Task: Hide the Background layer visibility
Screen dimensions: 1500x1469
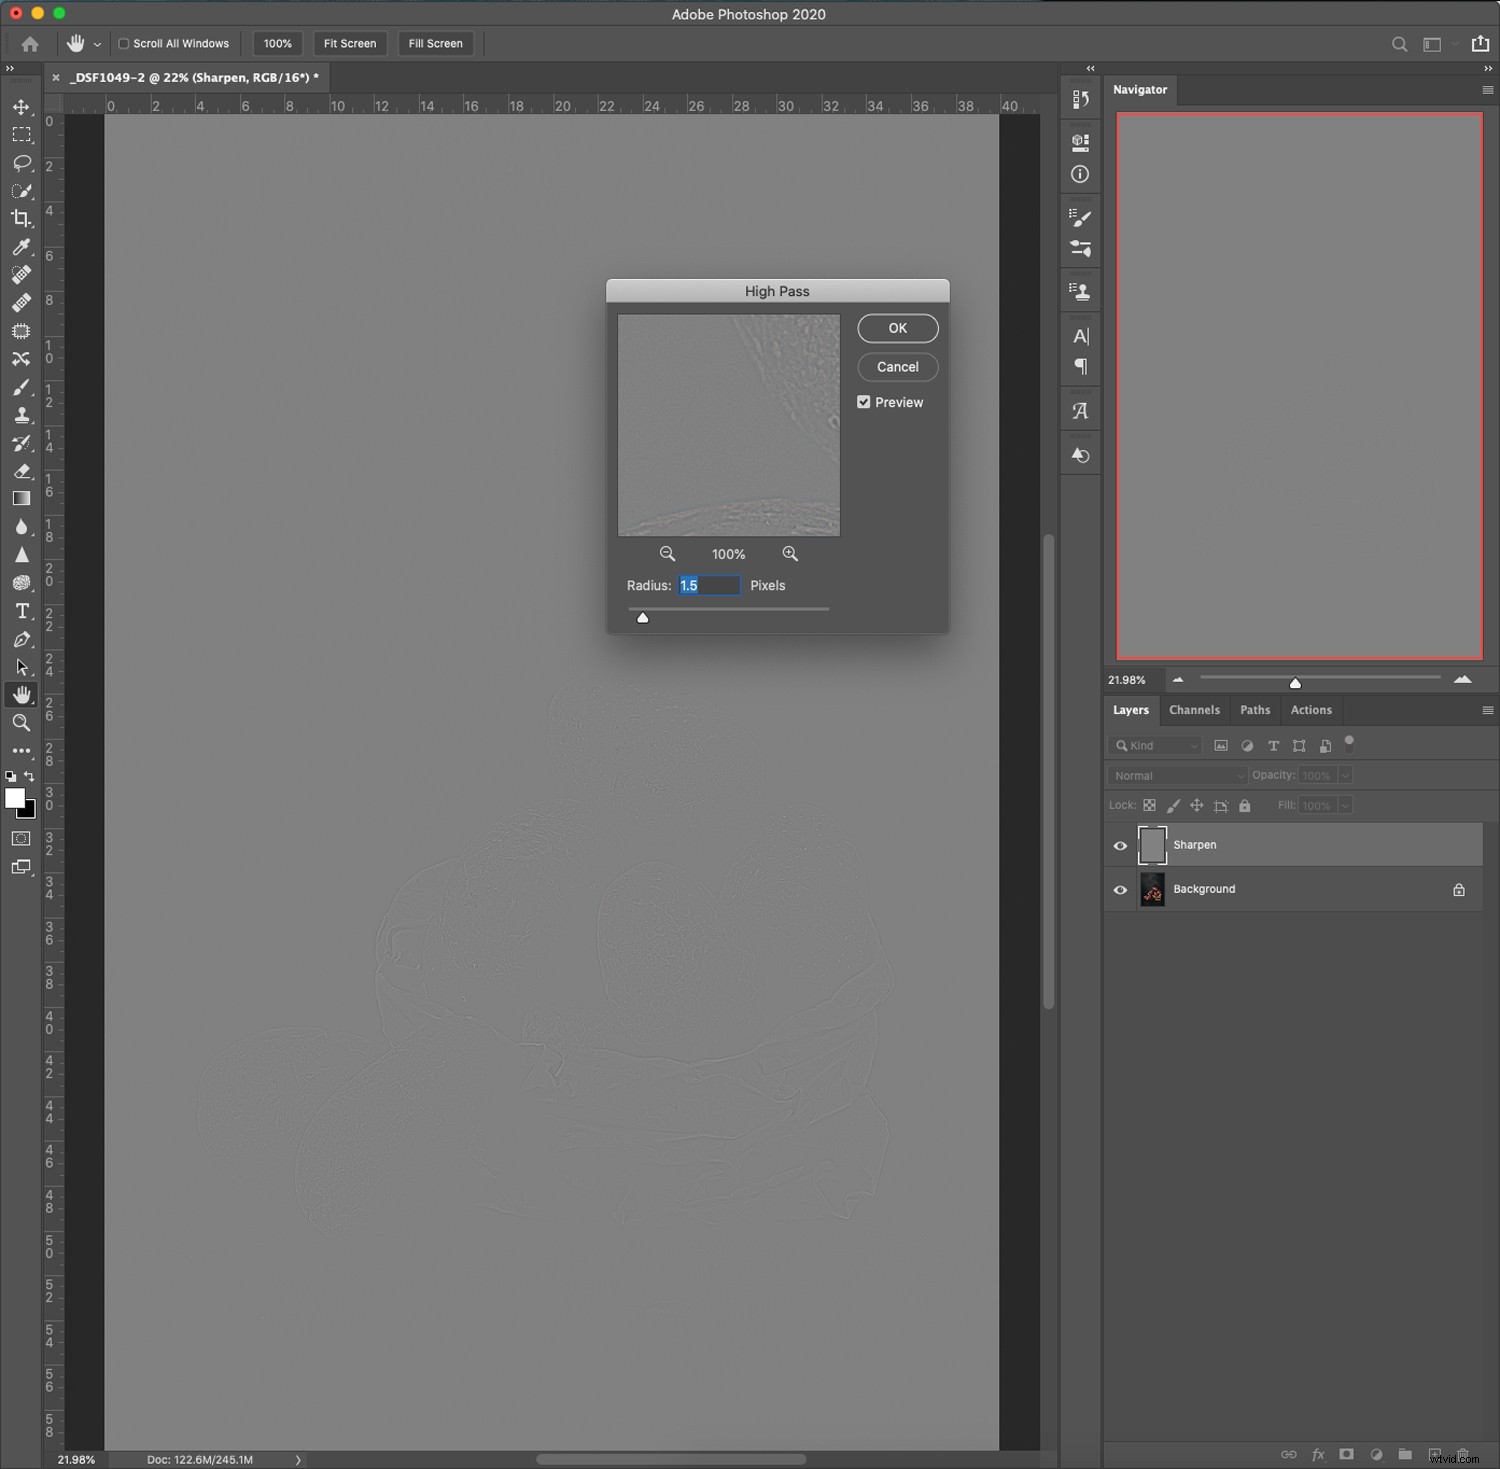Action: point(1120,890)
